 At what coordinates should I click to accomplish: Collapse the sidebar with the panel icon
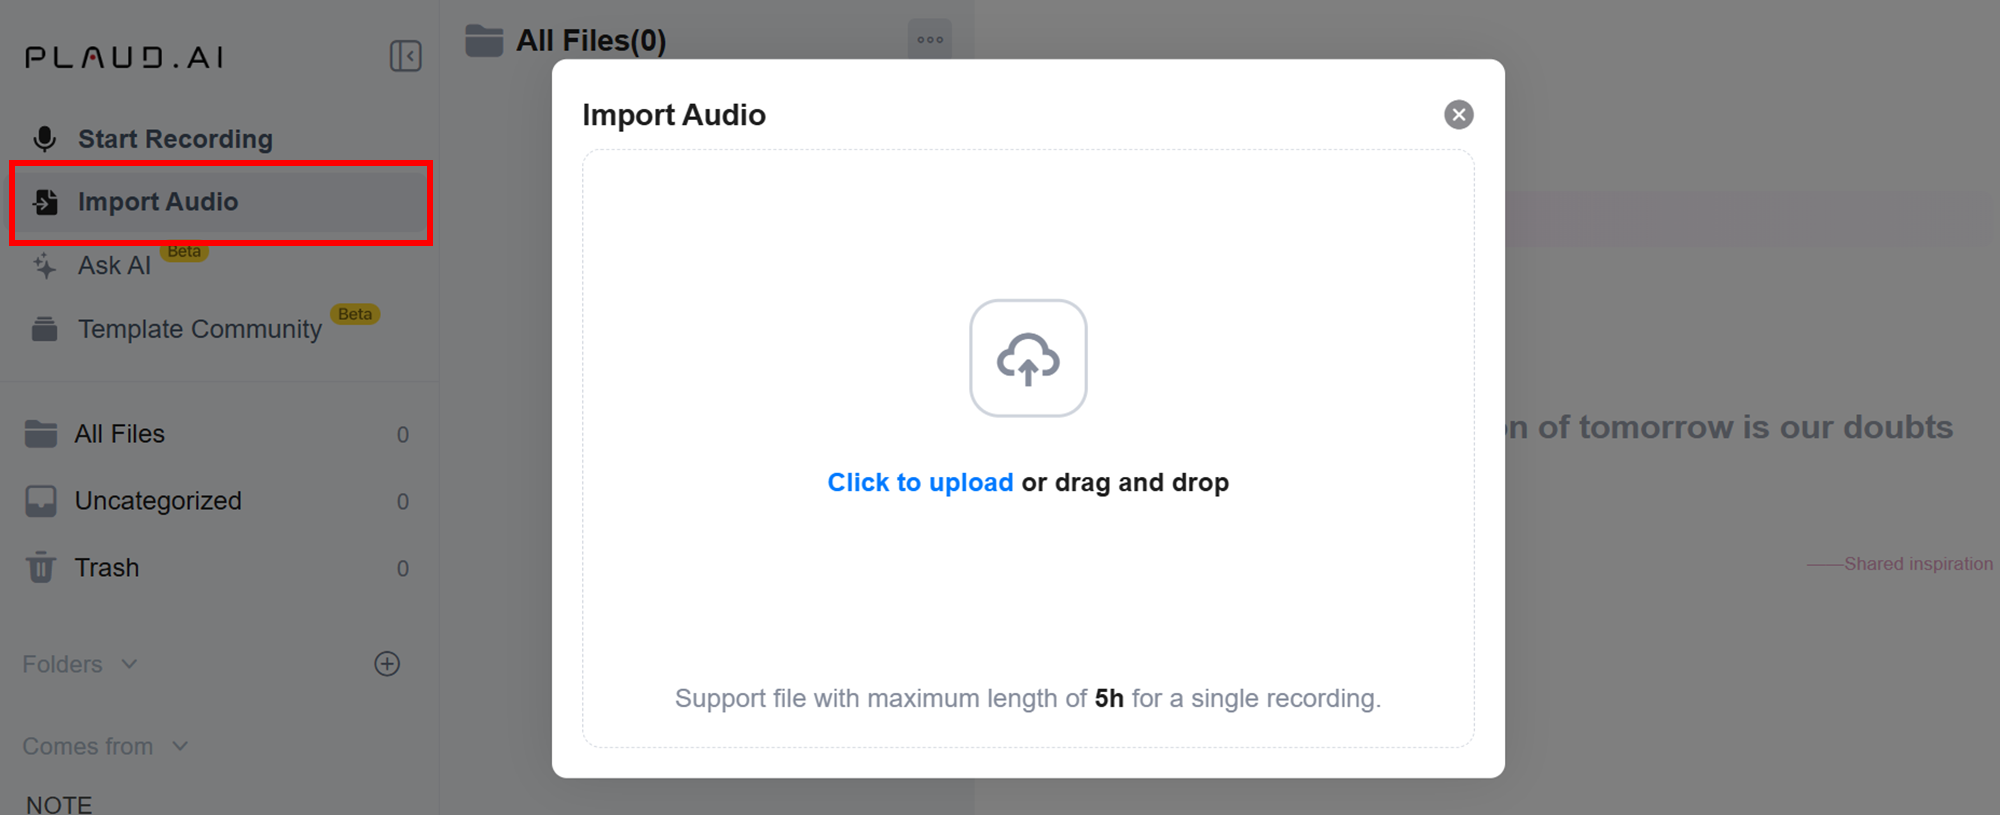pos(405,56)
